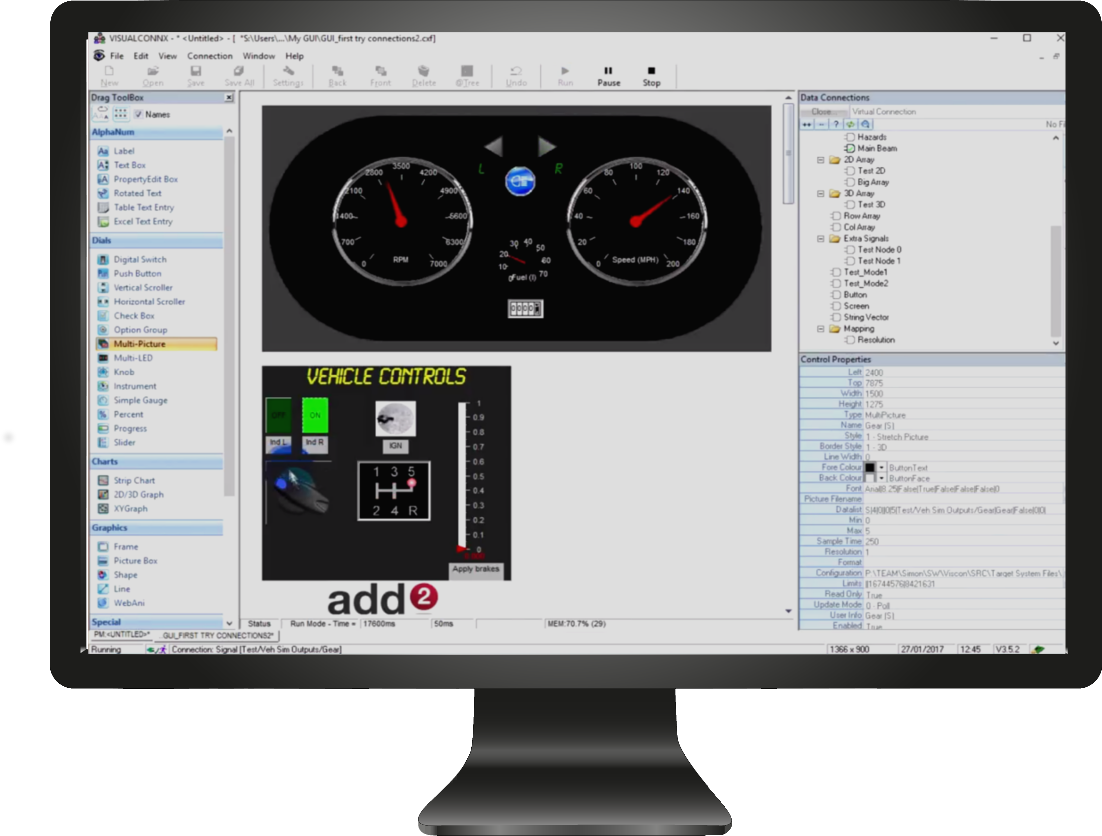Select the Multi-Picture tool in Dials

139,342
